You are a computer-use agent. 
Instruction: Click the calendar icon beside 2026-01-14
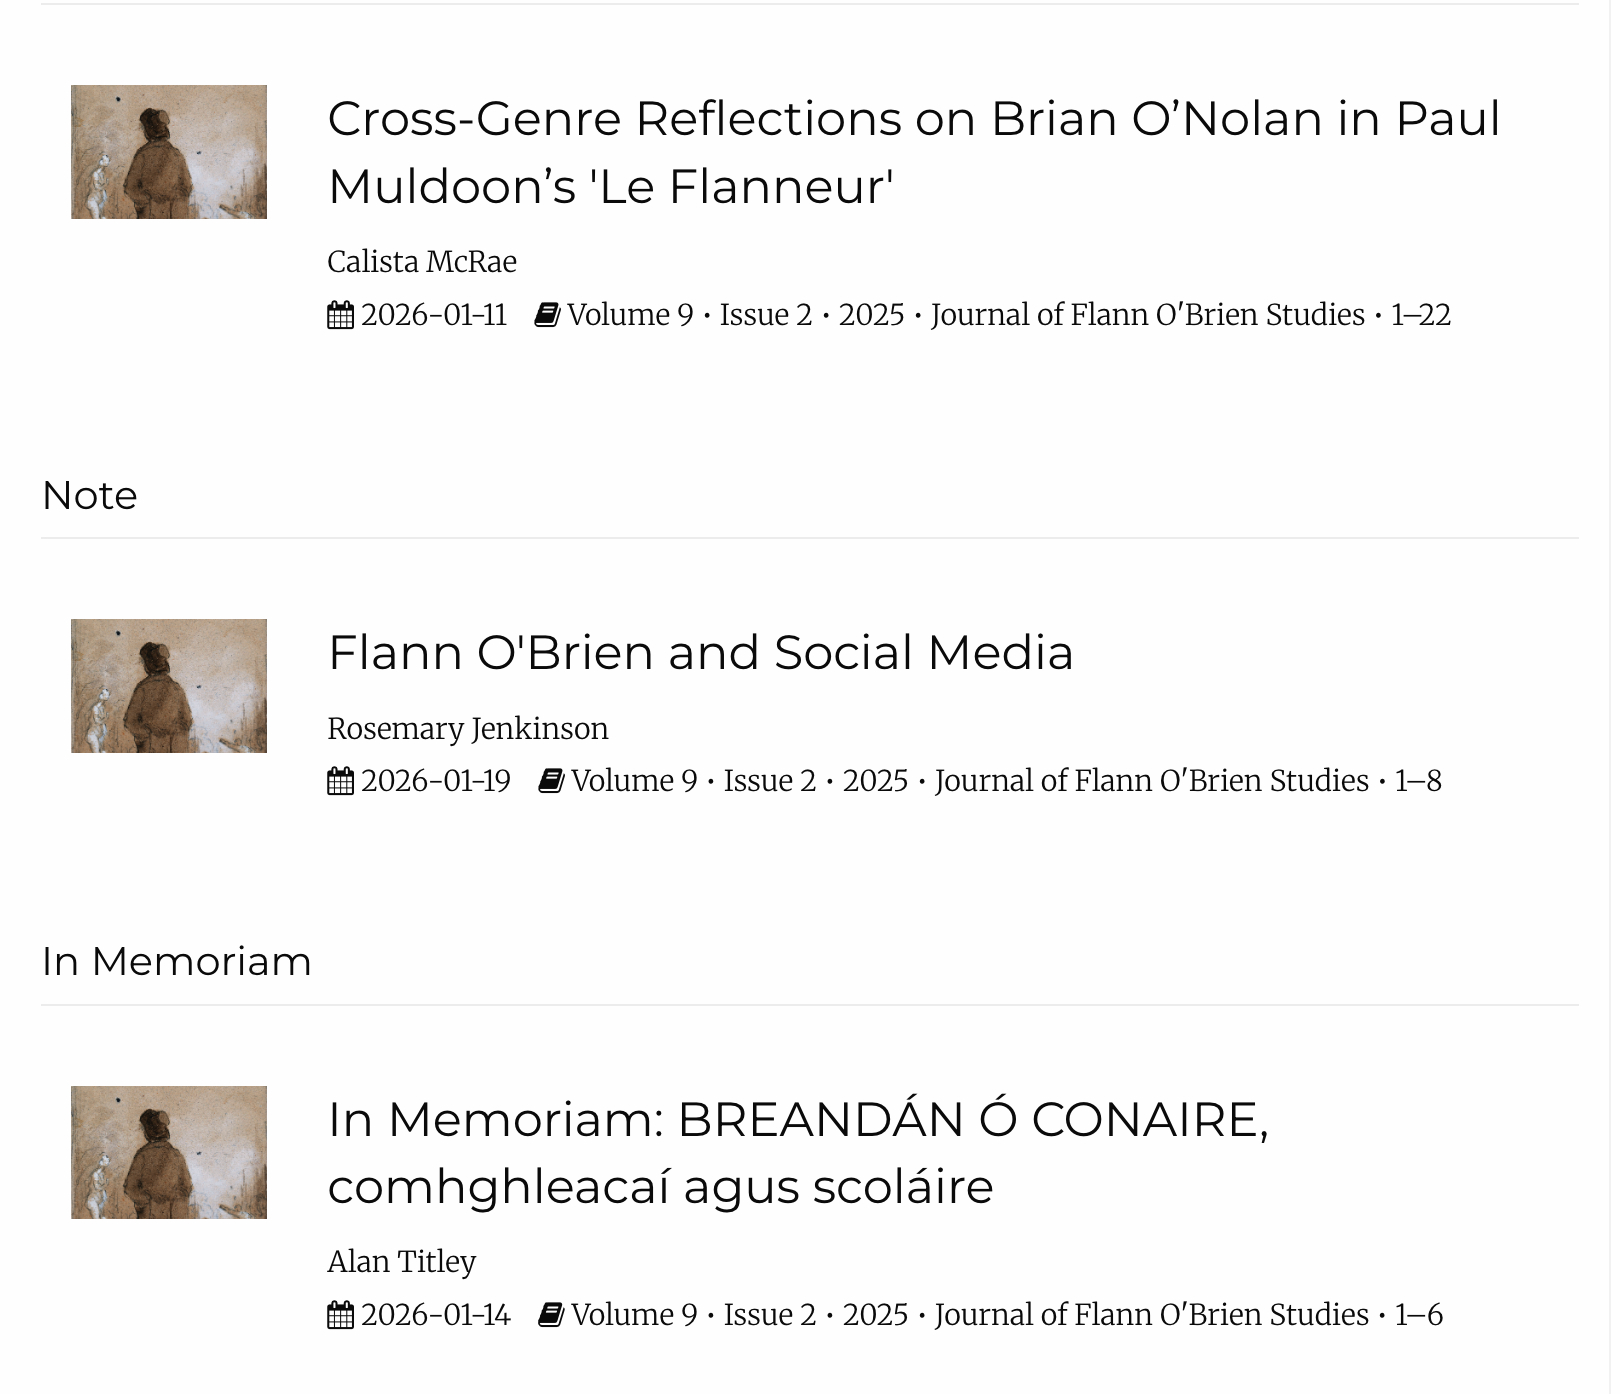point(340,1315)
